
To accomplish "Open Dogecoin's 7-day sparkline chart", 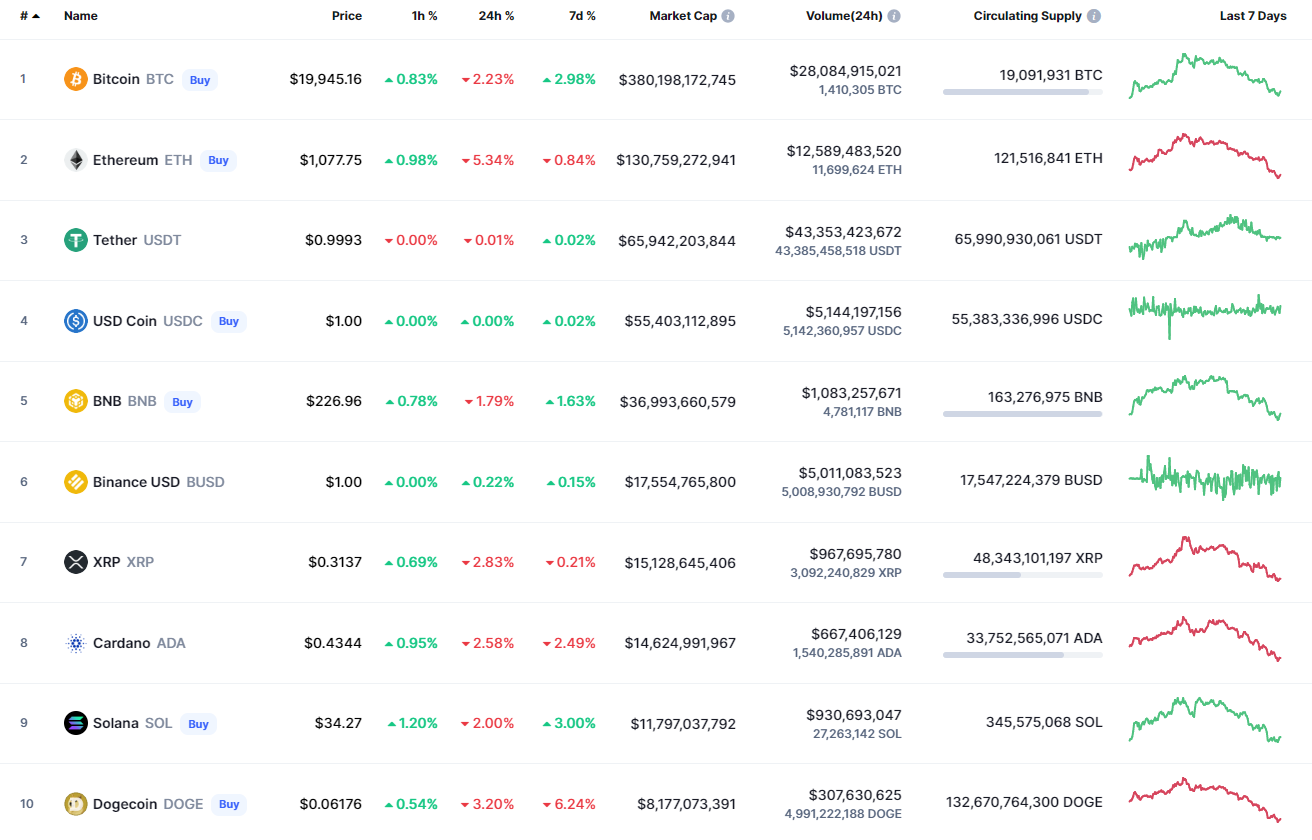I will point(1205,800).
